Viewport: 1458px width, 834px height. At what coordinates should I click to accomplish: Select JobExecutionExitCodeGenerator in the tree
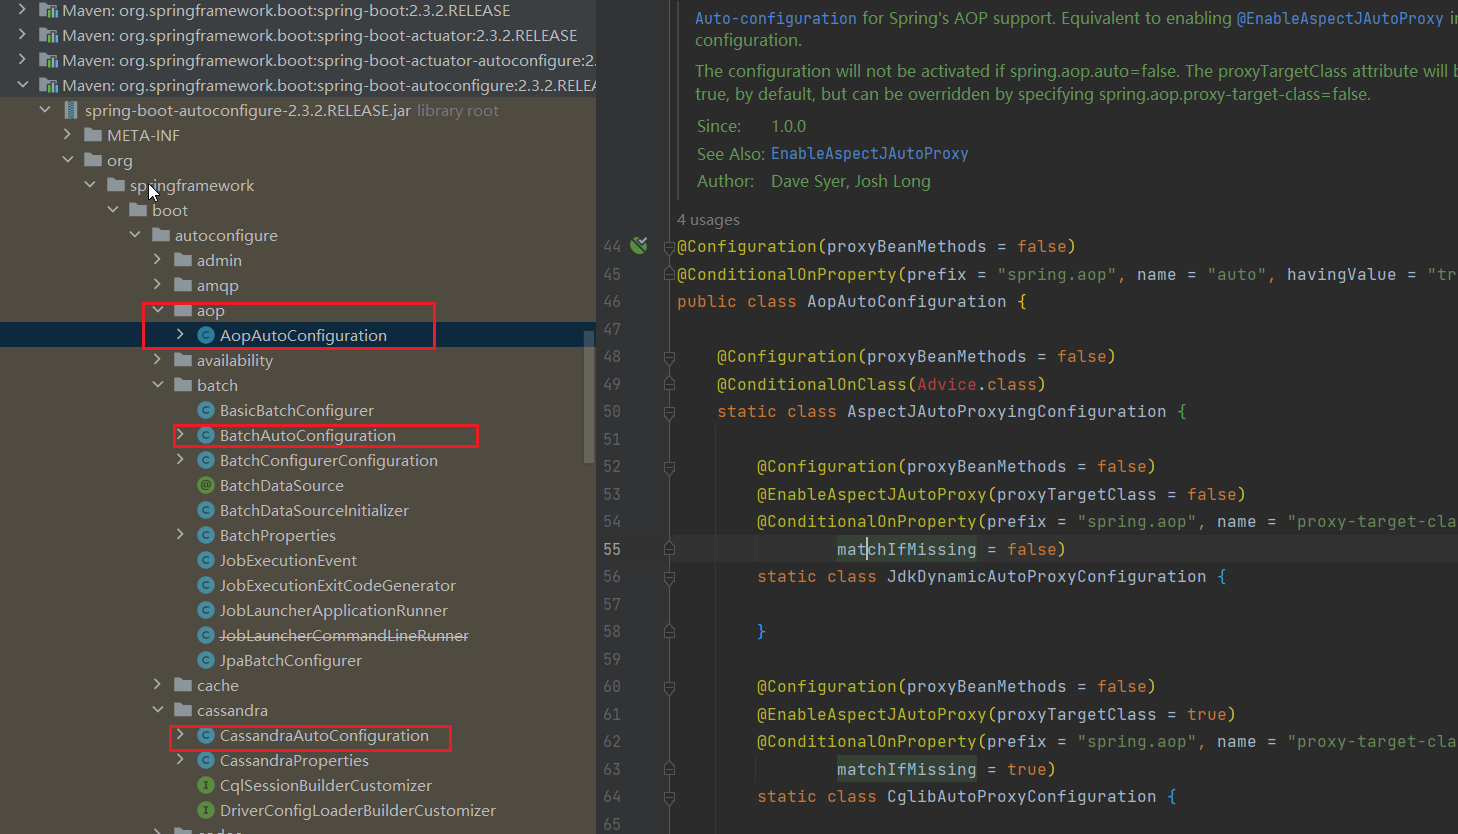coord(338,585)
